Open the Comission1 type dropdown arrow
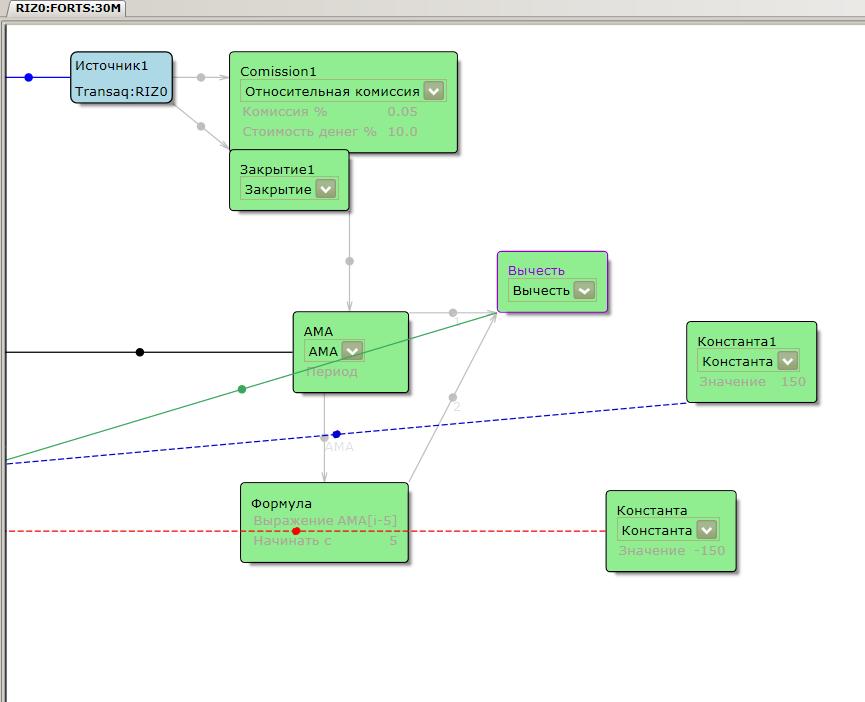 point(434,92)
